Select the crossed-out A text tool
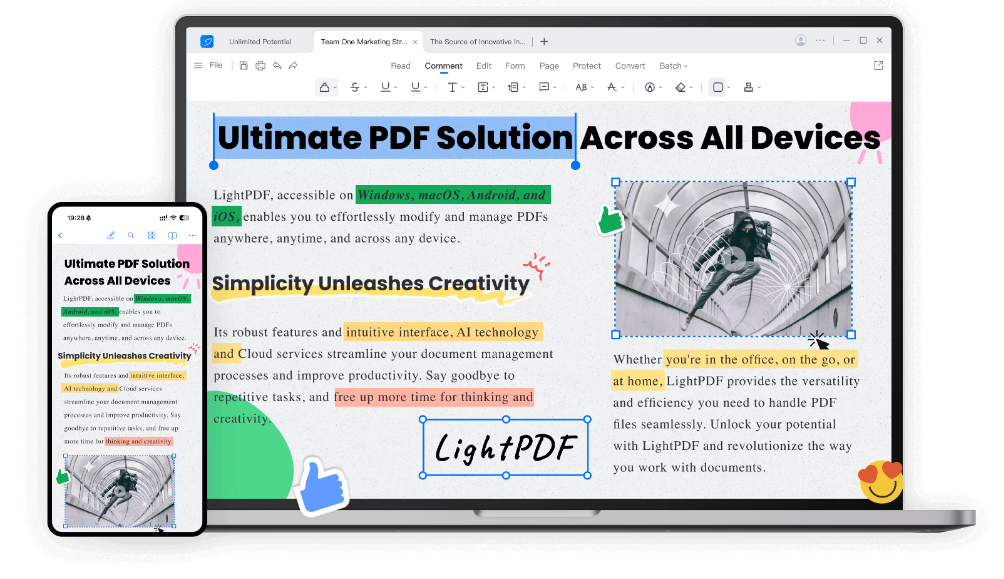1004x579 pixels. [x=611, y=87]
